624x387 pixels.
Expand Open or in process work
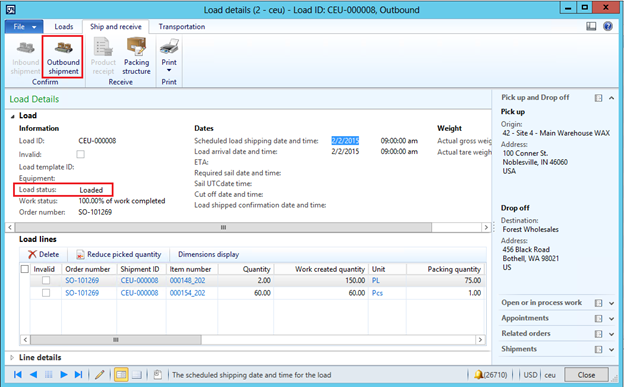click(x=612, y=303)
